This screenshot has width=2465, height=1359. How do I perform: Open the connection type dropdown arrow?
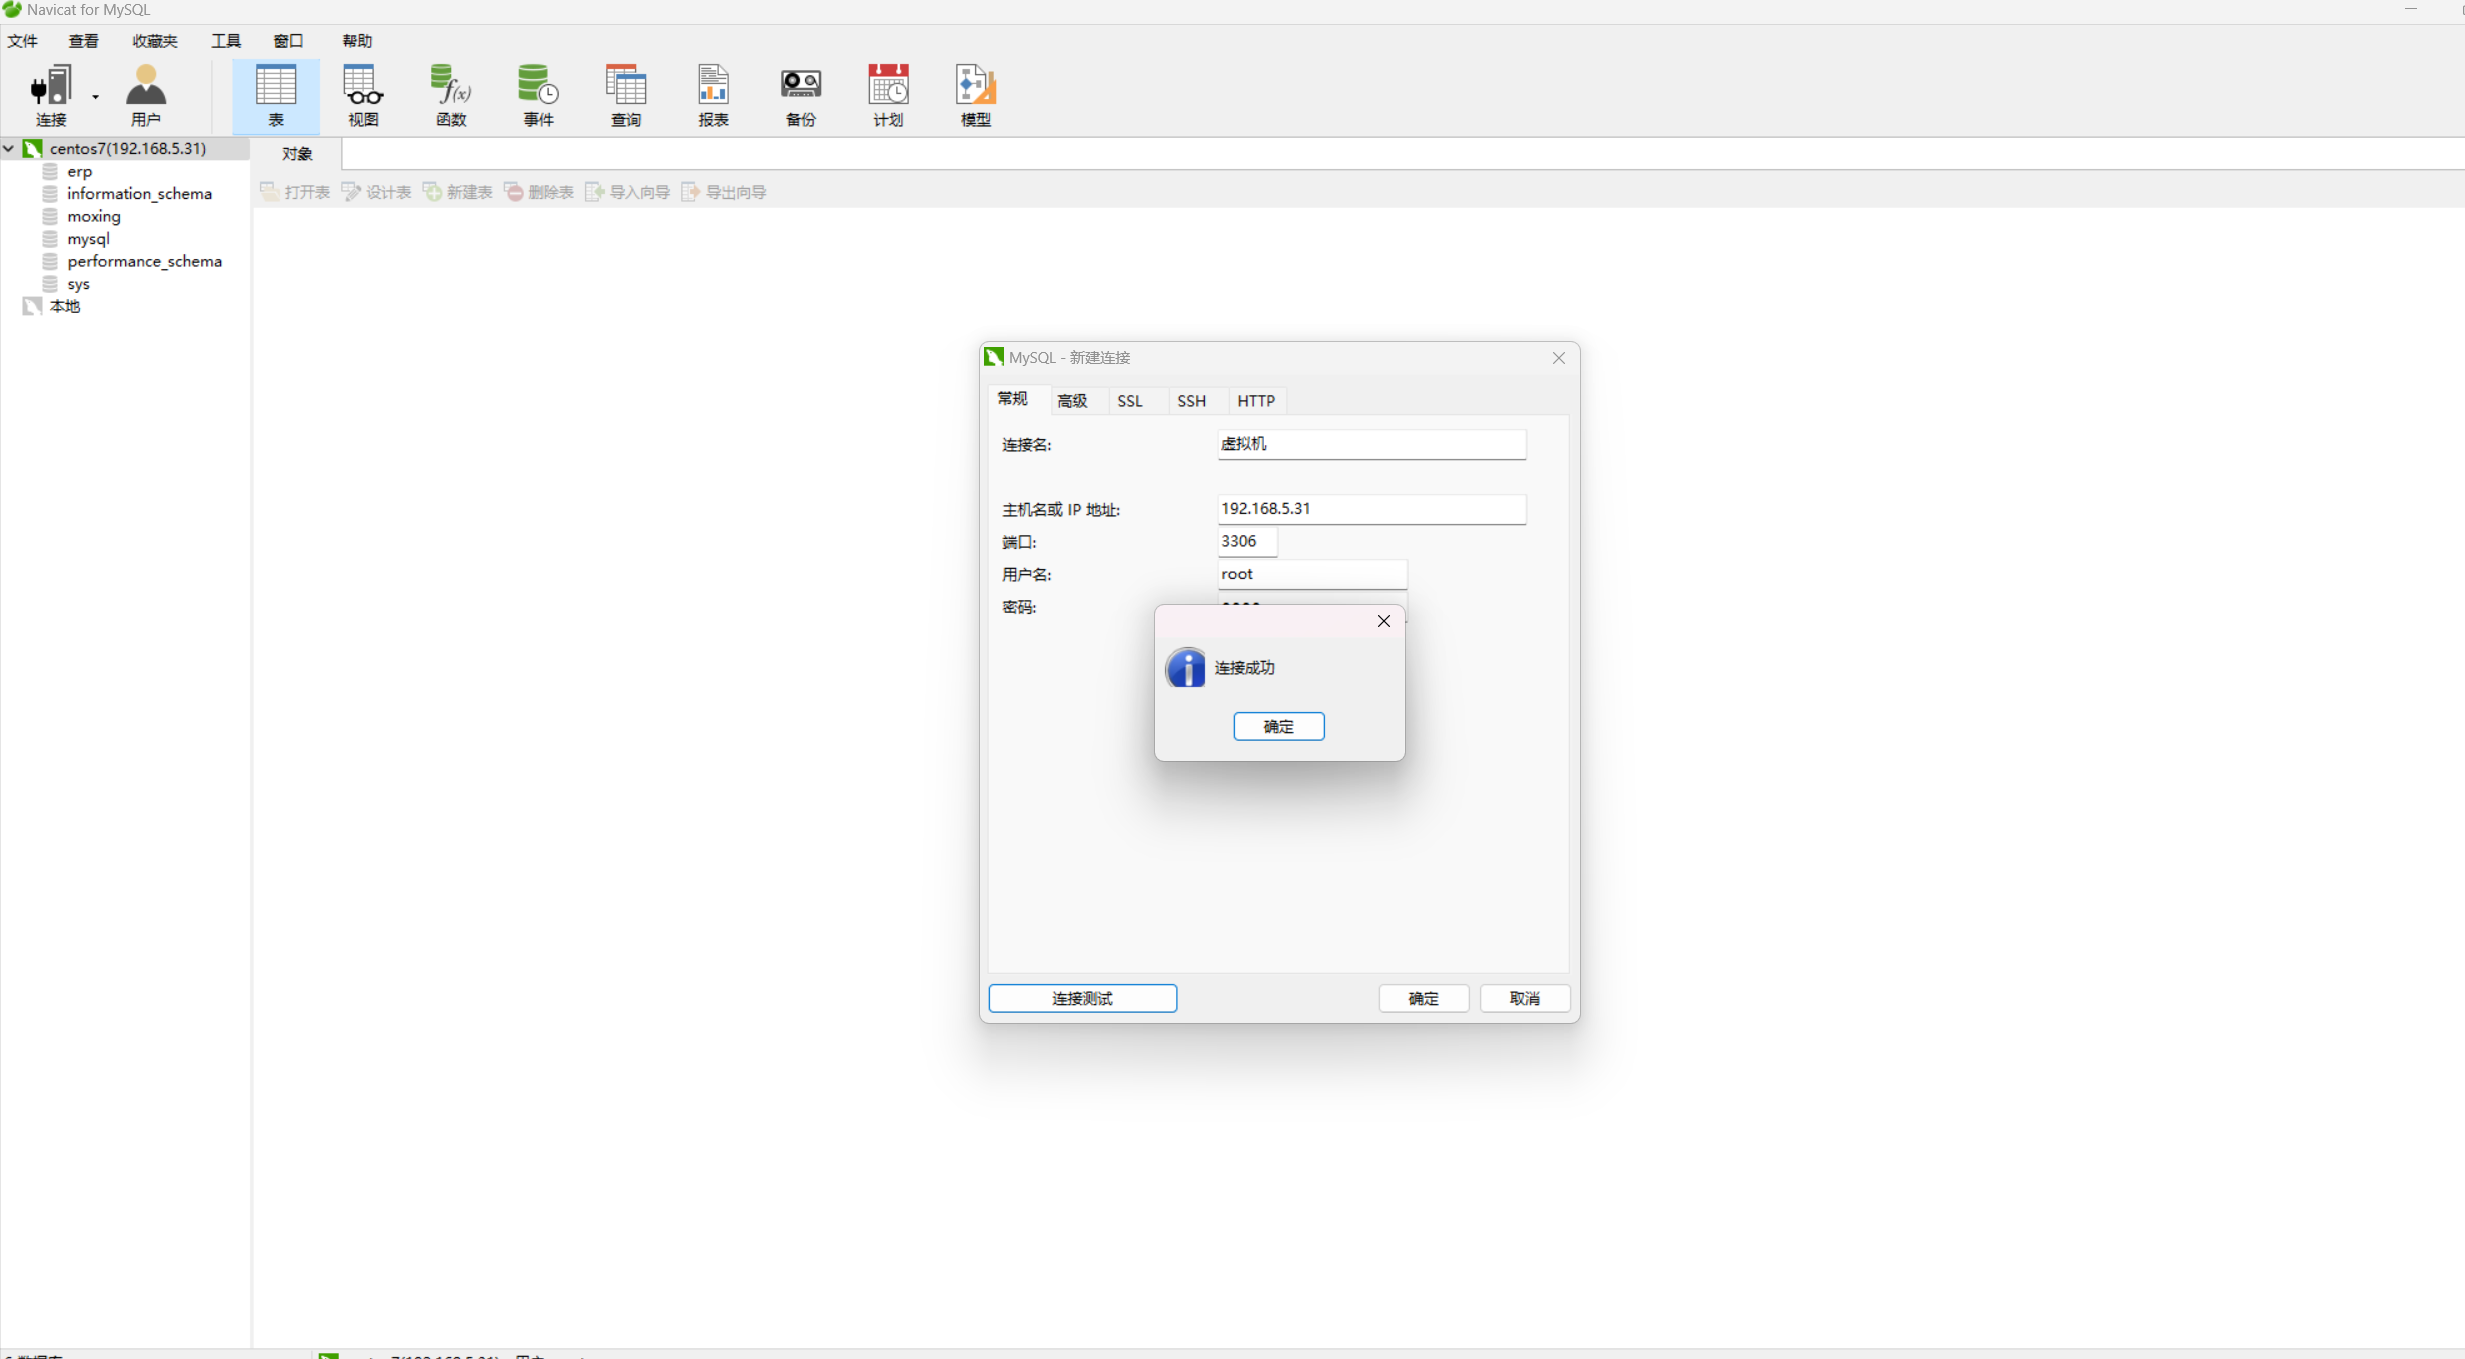(x=95, y=97)
